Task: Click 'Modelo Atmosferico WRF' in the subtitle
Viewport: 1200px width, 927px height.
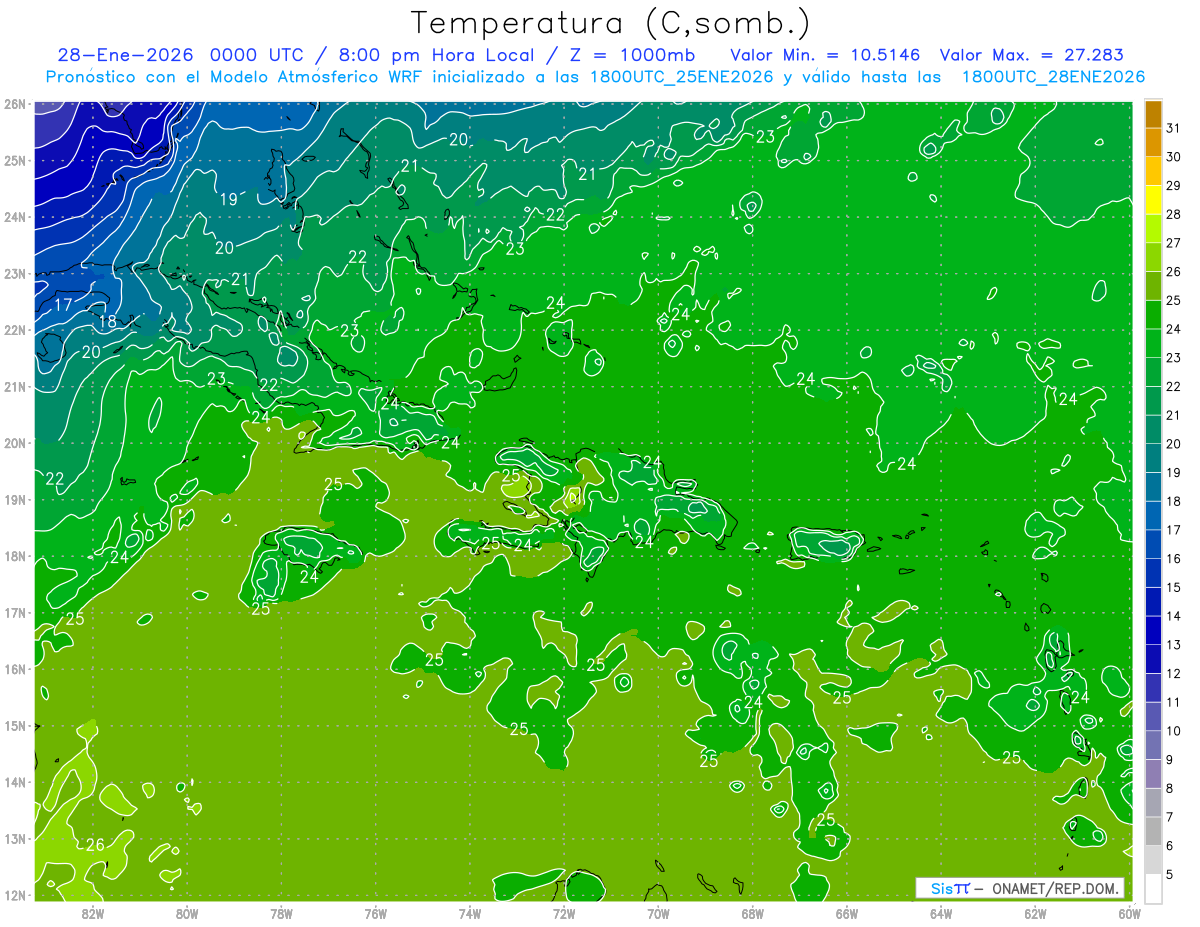Action: click(316, 77)
